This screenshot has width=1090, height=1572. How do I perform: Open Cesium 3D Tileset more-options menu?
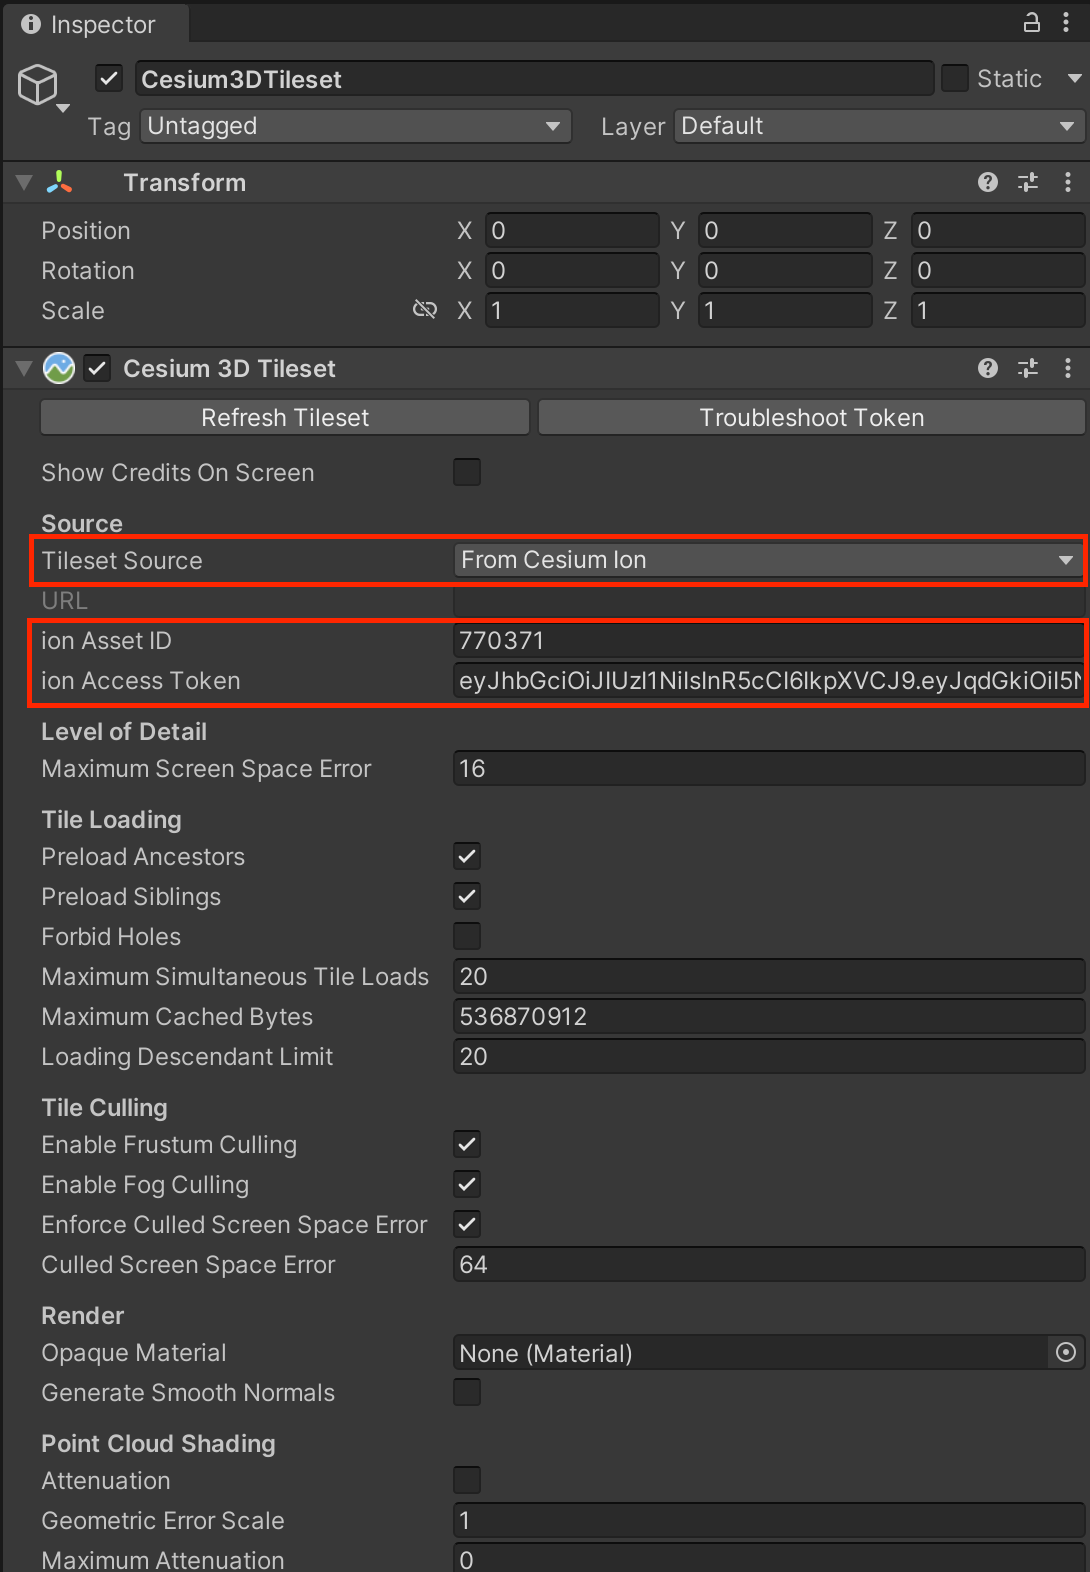point(1068,368)
